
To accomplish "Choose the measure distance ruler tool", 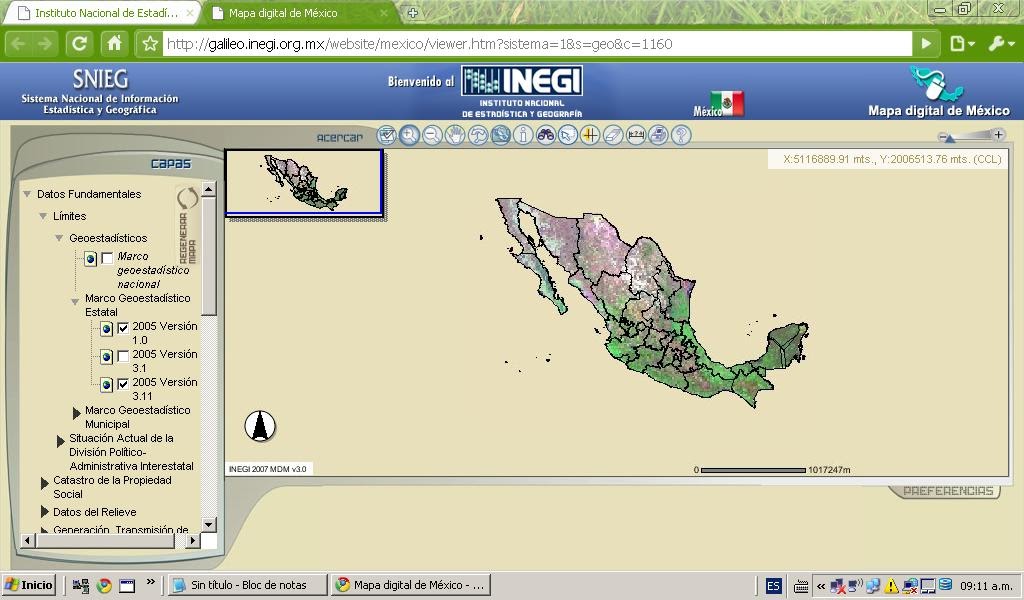I will [636, 135].
